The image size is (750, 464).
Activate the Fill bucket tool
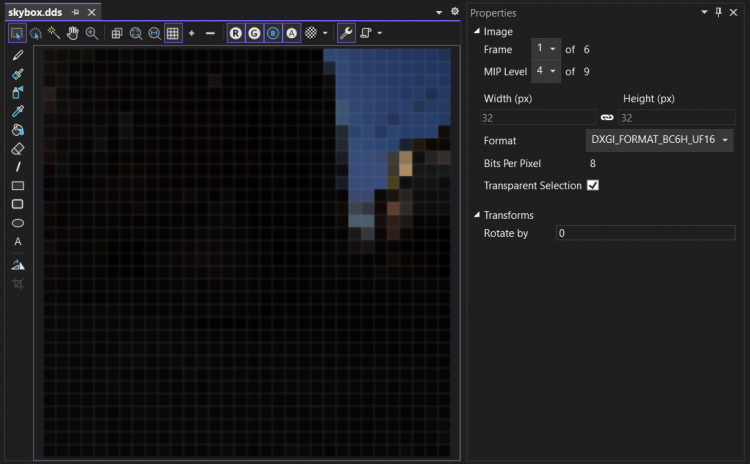pos(18,129)
